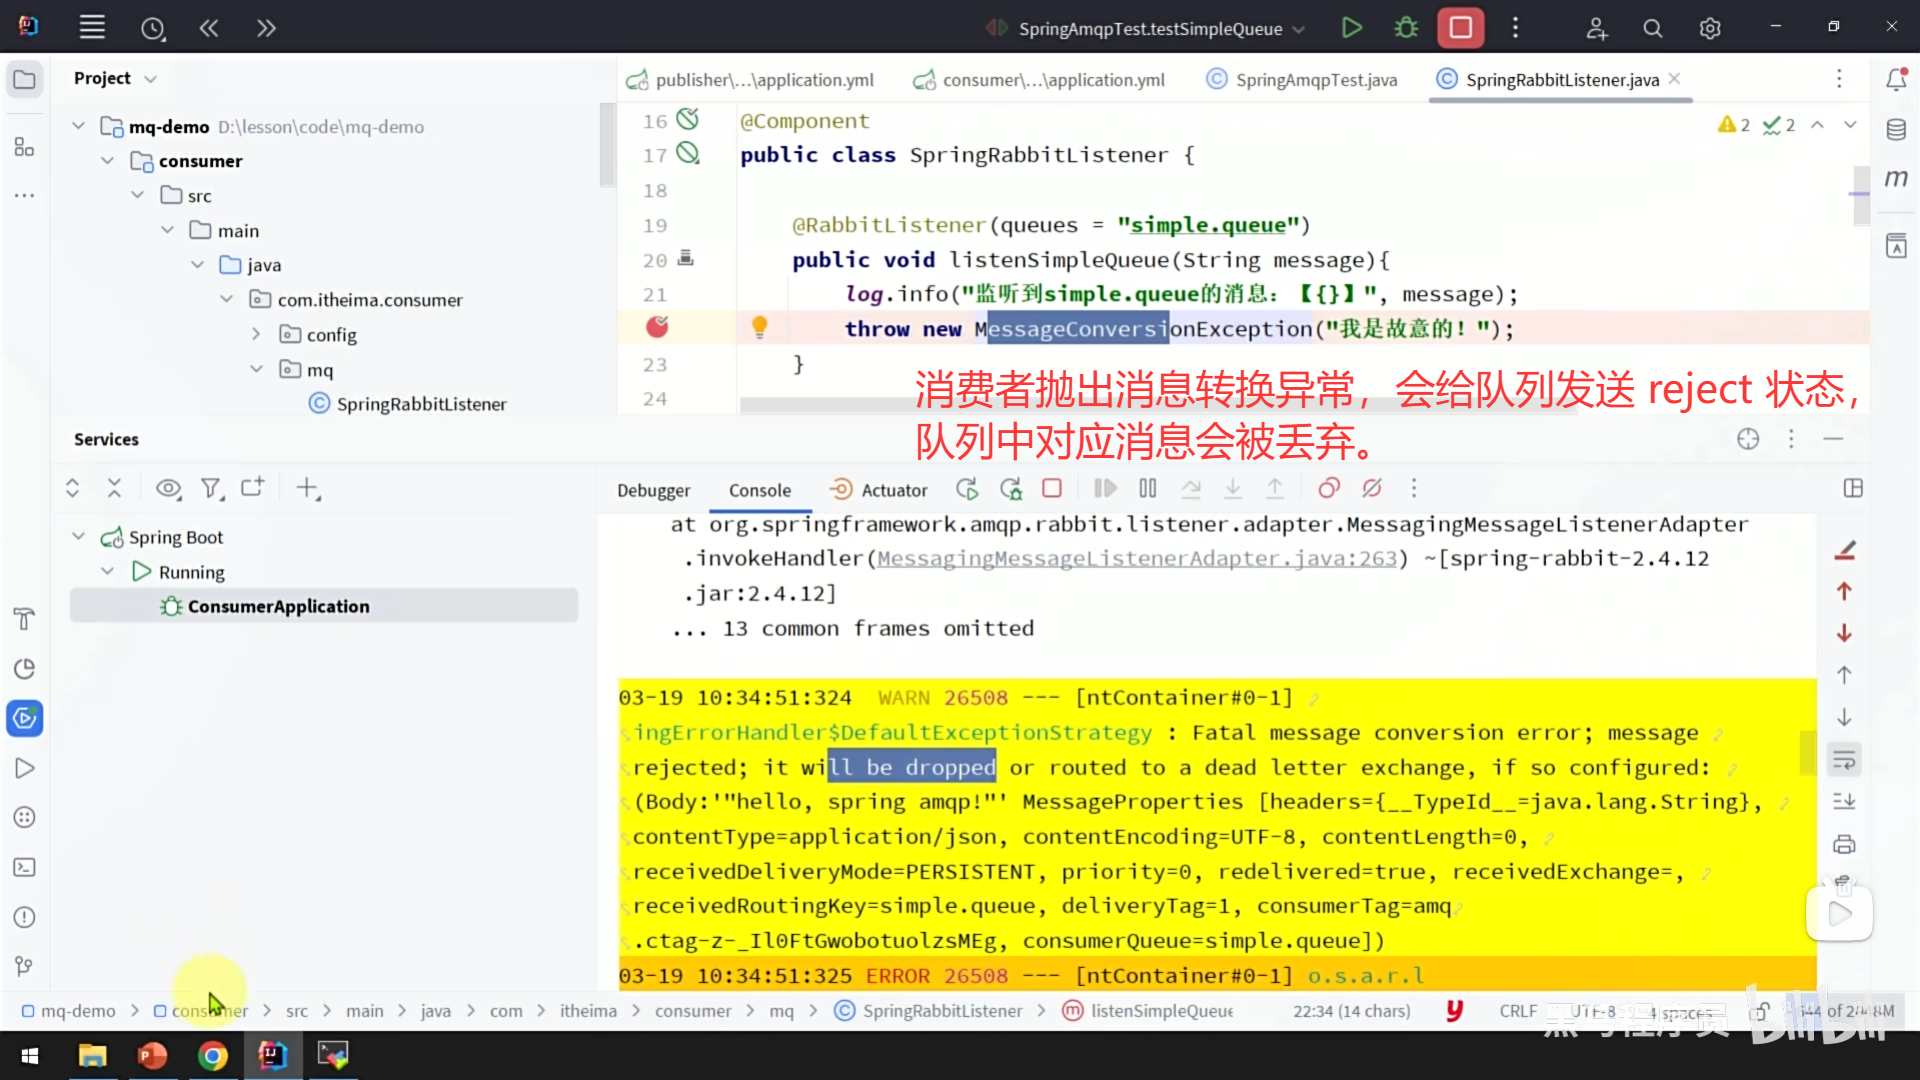Open the SpringAmqpTest.java editor tab

1315,80
